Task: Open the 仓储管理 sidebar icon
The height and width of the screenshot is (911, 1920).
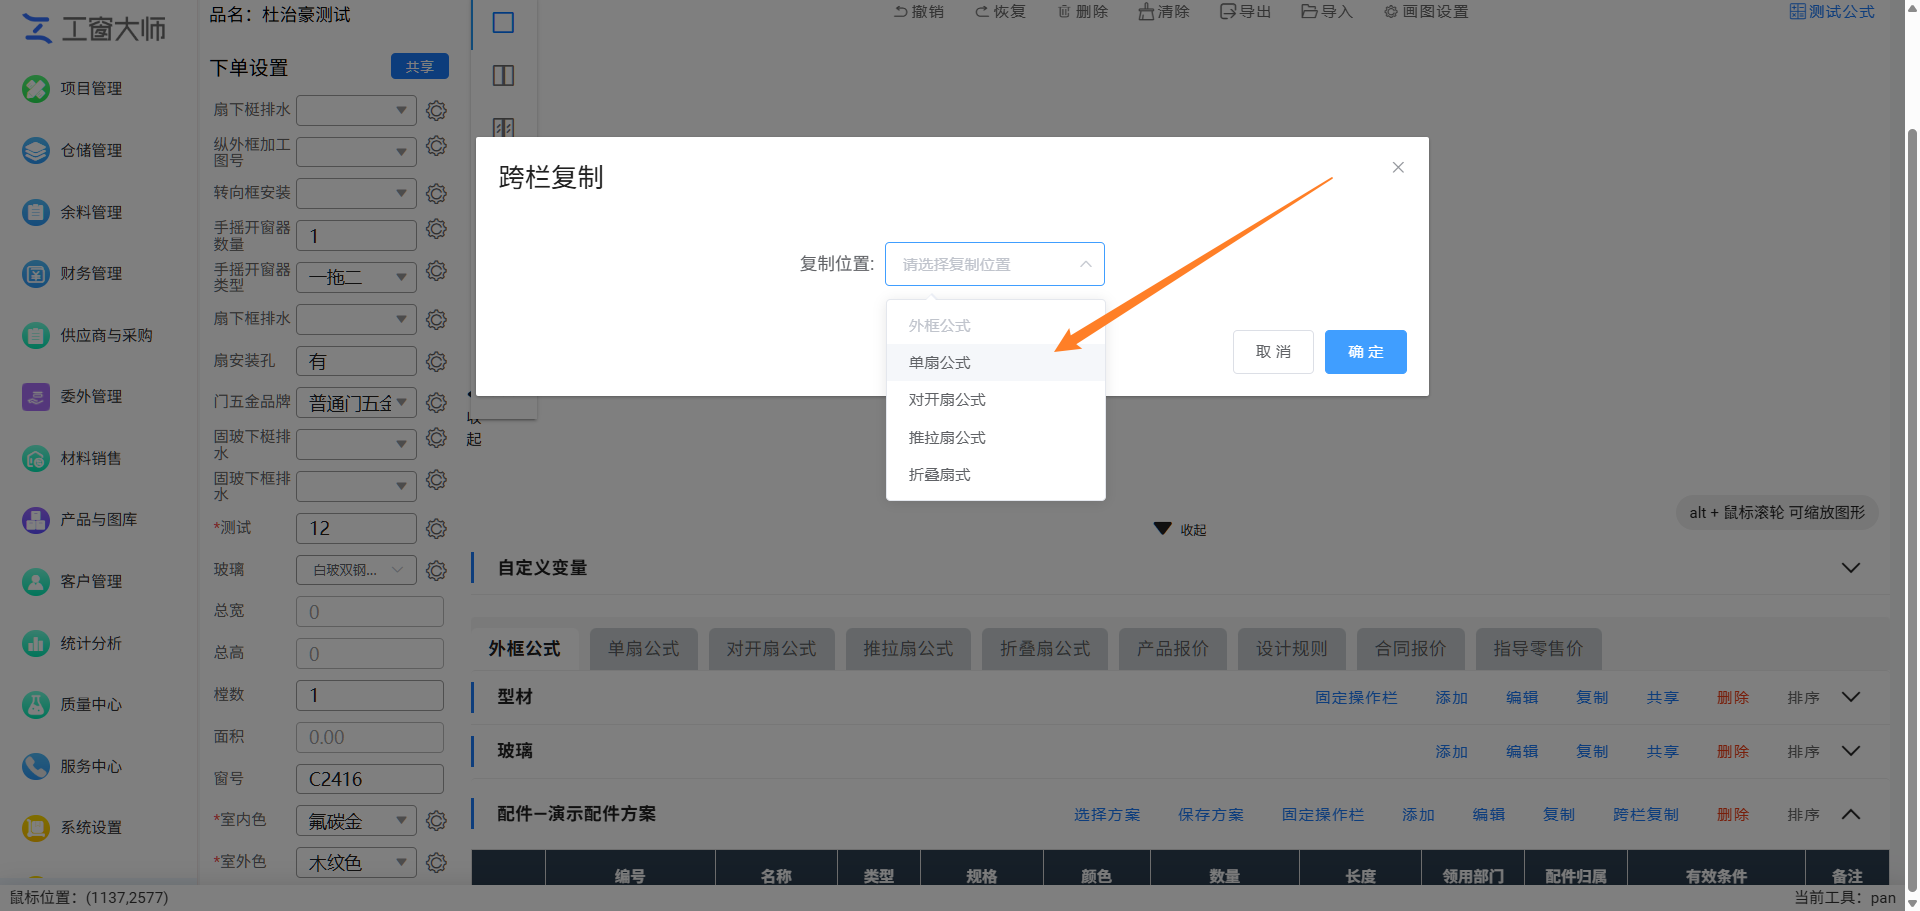Action: click(36, 151)
